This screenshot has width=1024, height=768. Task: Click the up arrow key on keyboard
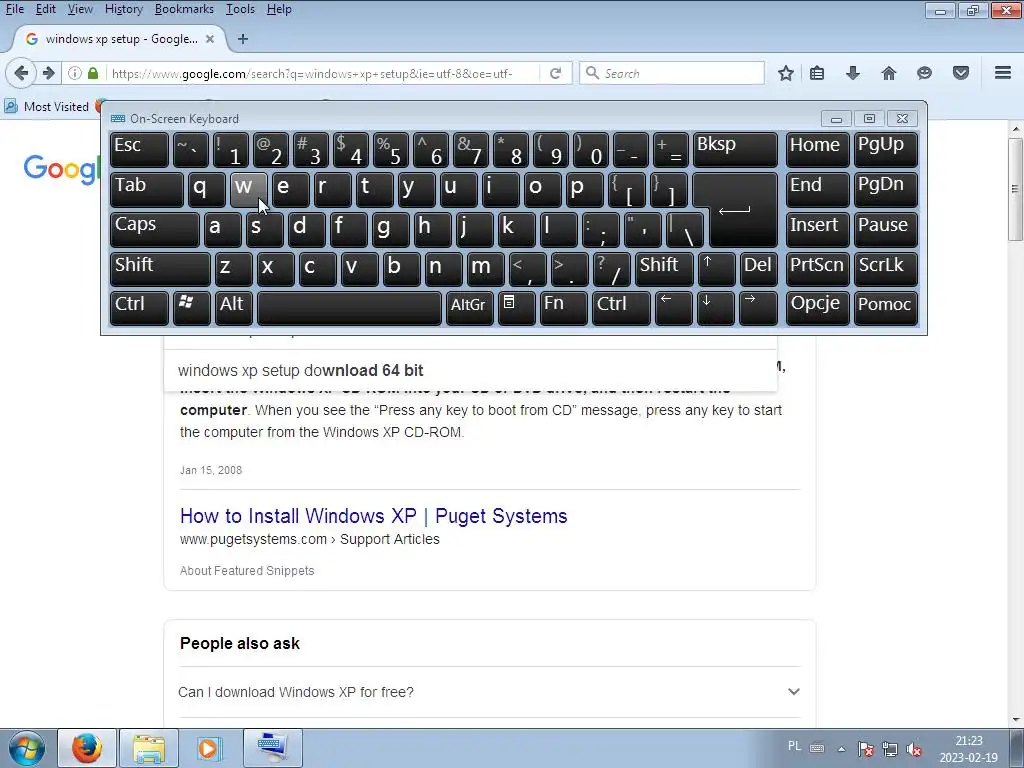click(x=716, y=269)
